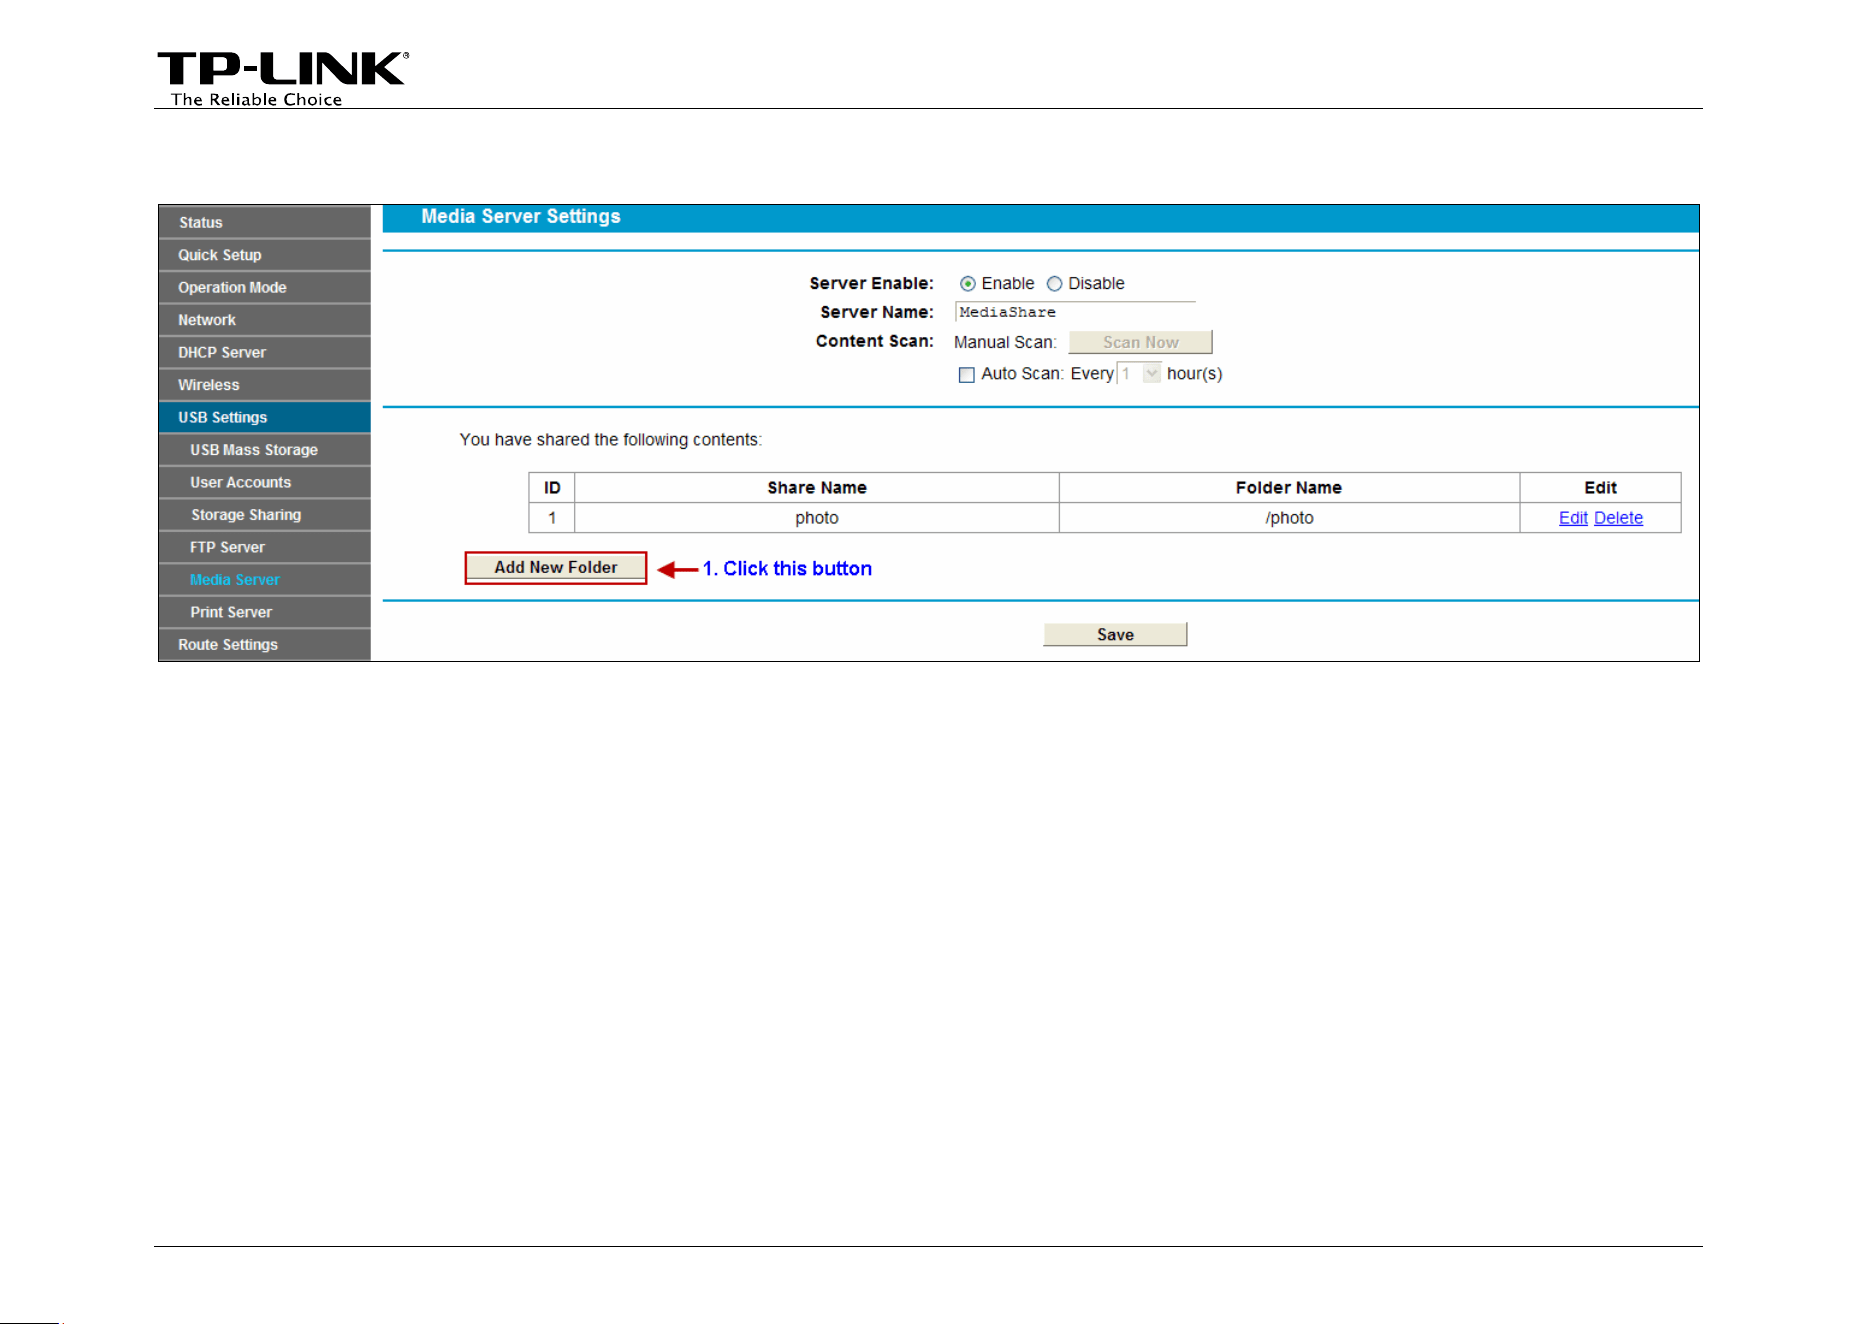Open Route Settings menu
Screen dimensions: 1872x1324
[264, 645]
